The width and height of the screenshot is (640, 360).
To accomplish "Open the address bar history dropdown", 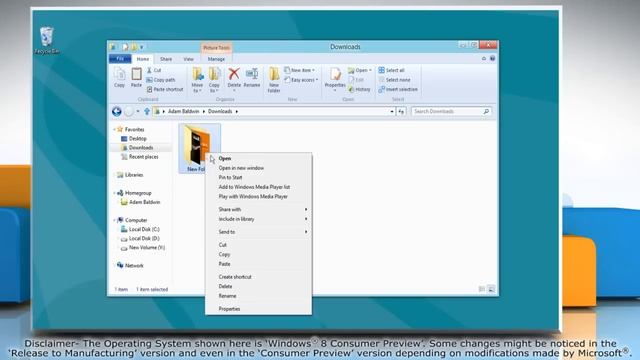I will pyautogui.click(x=392, y=111).
